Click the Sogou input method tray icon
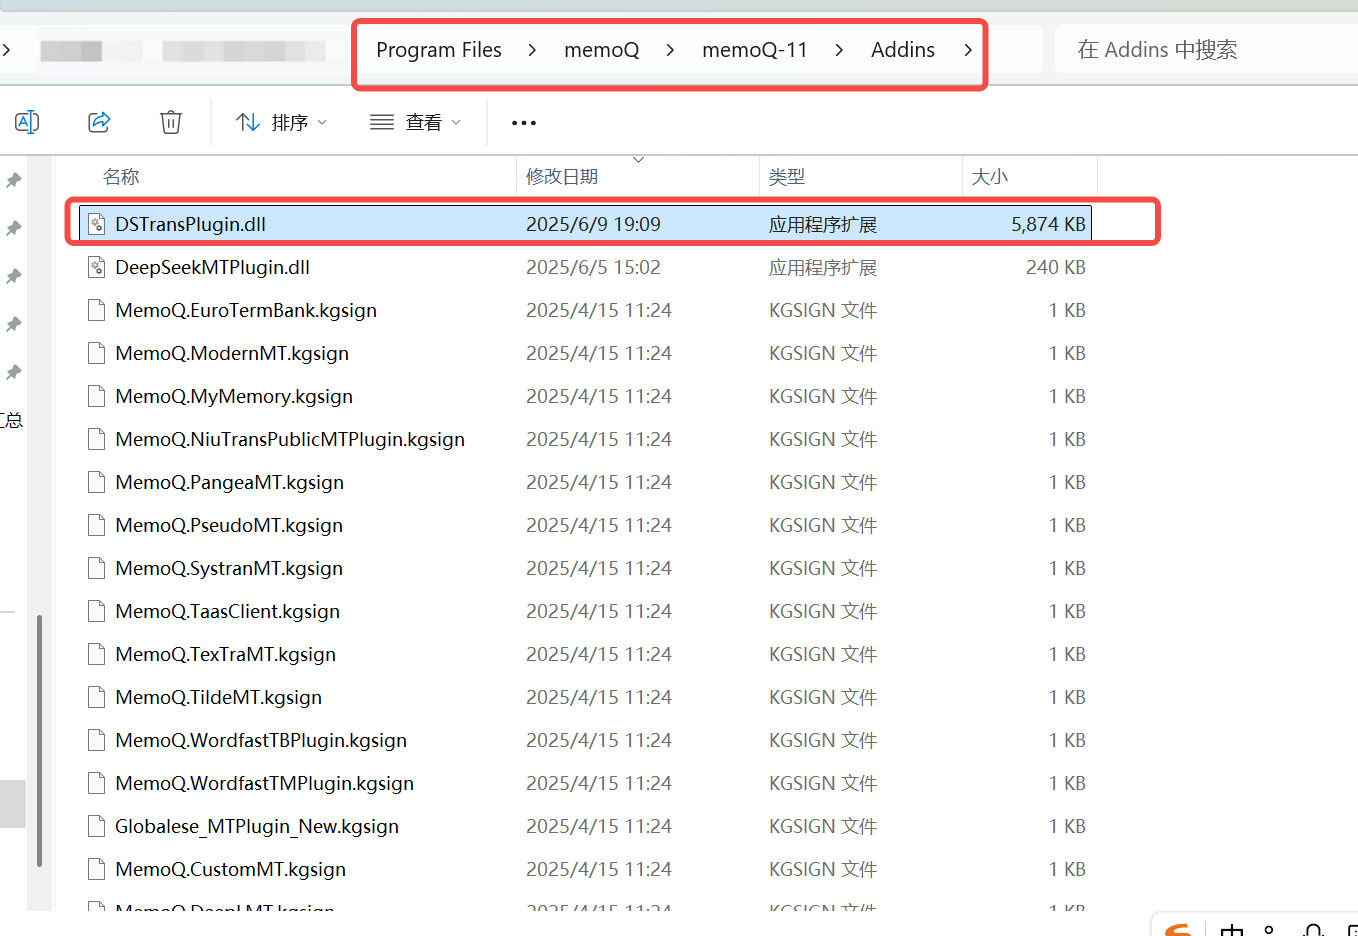 pos(1178,930)
